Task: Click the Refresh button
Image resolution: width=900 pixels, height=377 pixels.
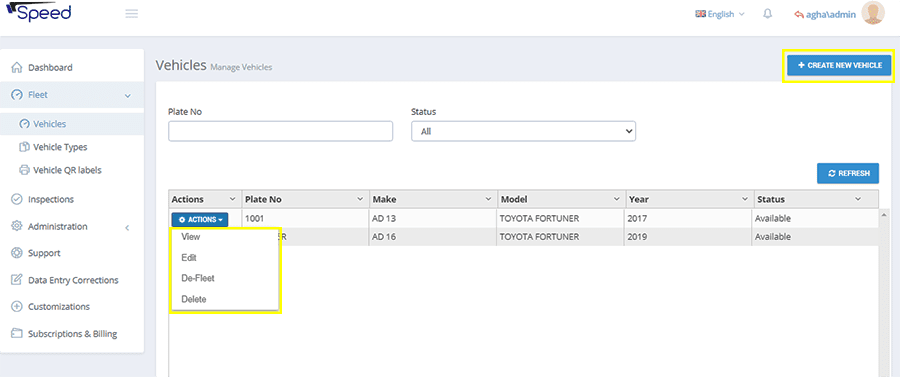Action: pos(848,173)
